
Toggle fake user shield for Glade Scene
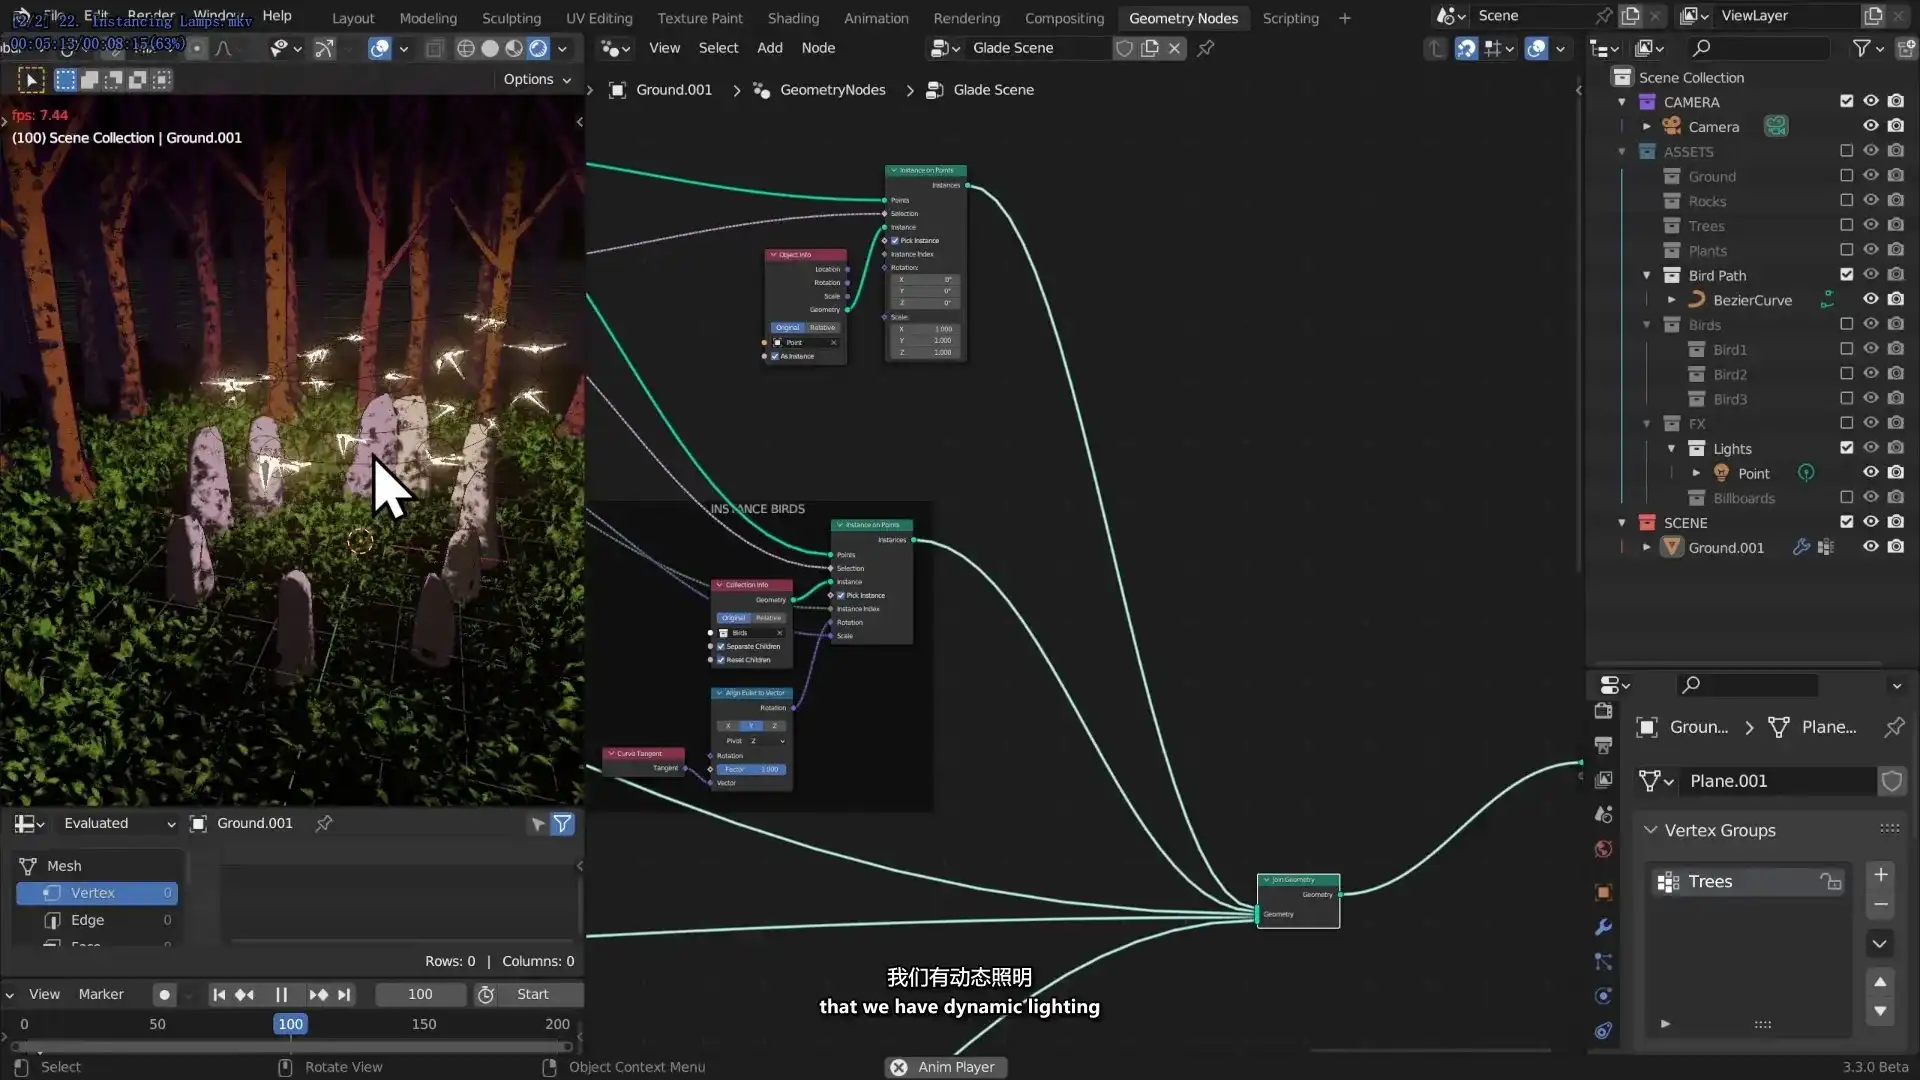[x=1124, y=48]
